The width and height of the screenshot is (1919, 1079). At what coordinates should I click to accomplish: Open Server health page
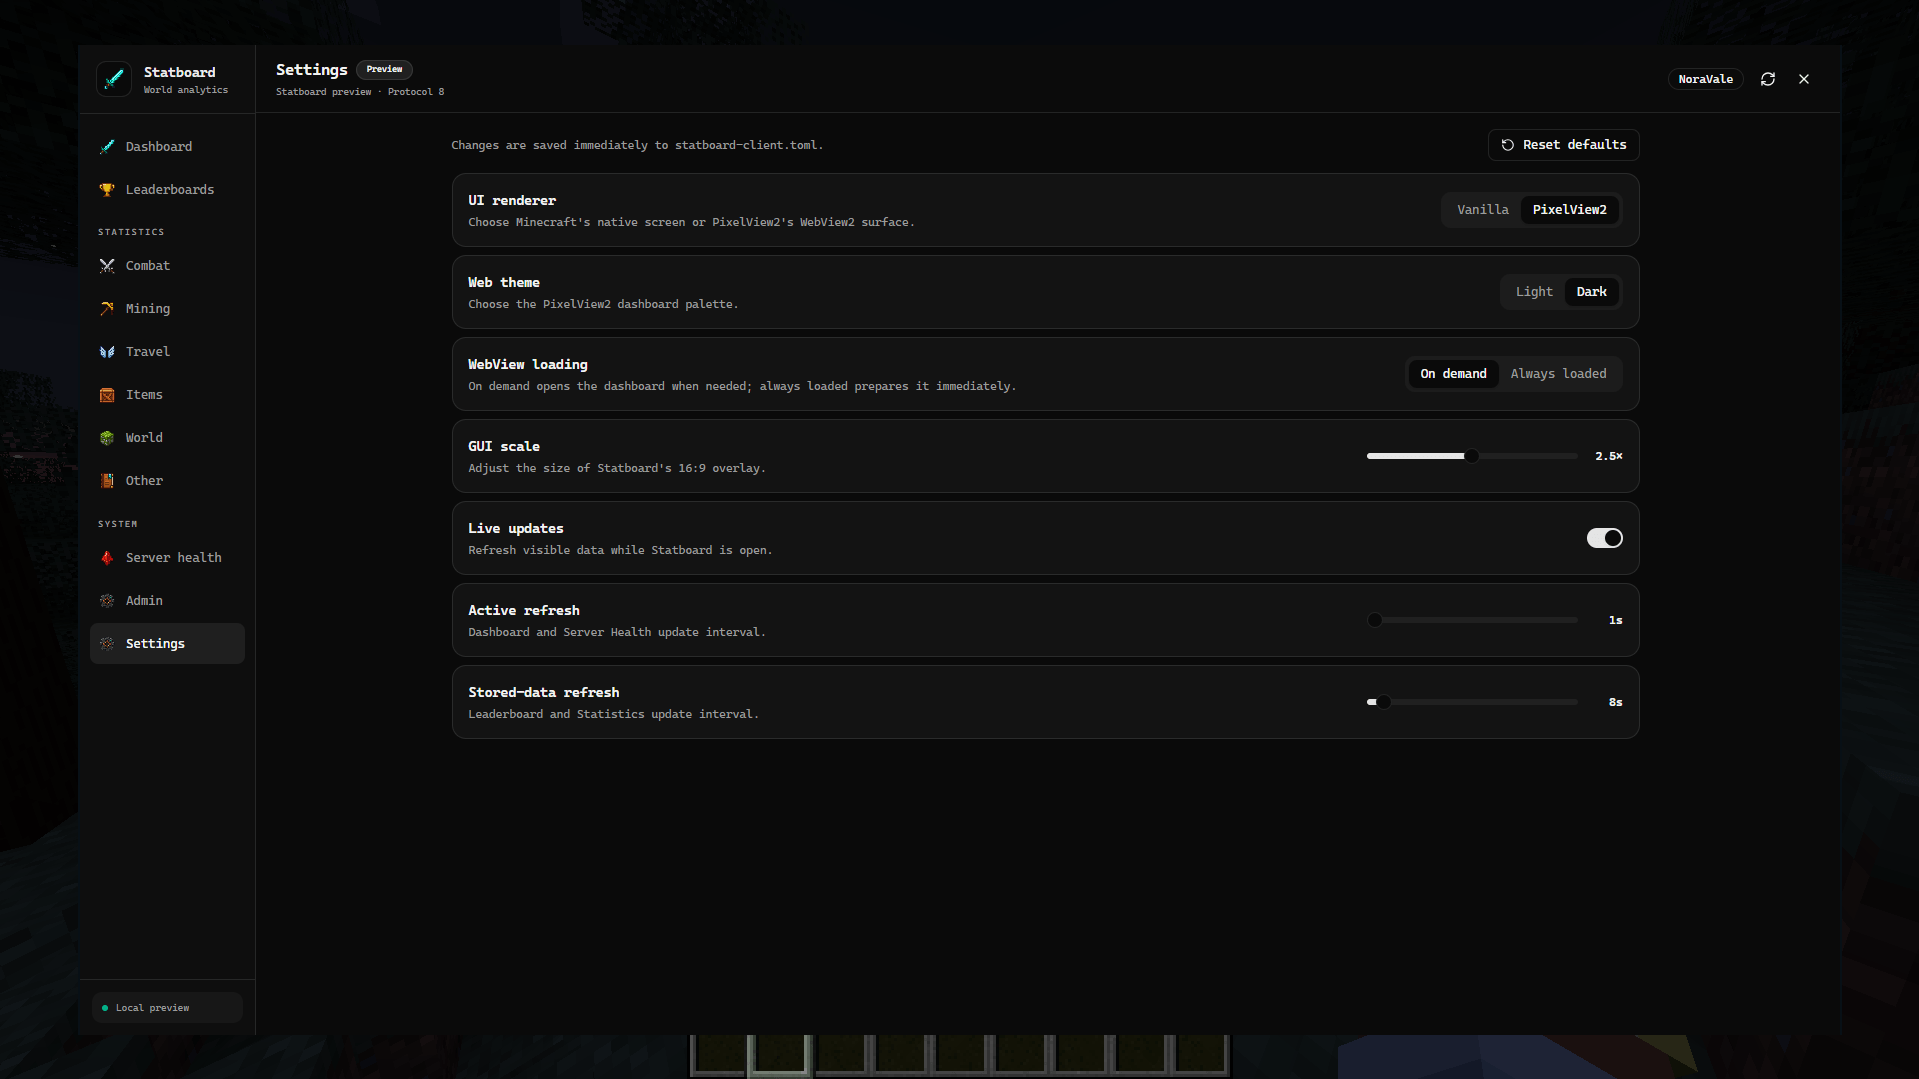(x=167, y=558)
